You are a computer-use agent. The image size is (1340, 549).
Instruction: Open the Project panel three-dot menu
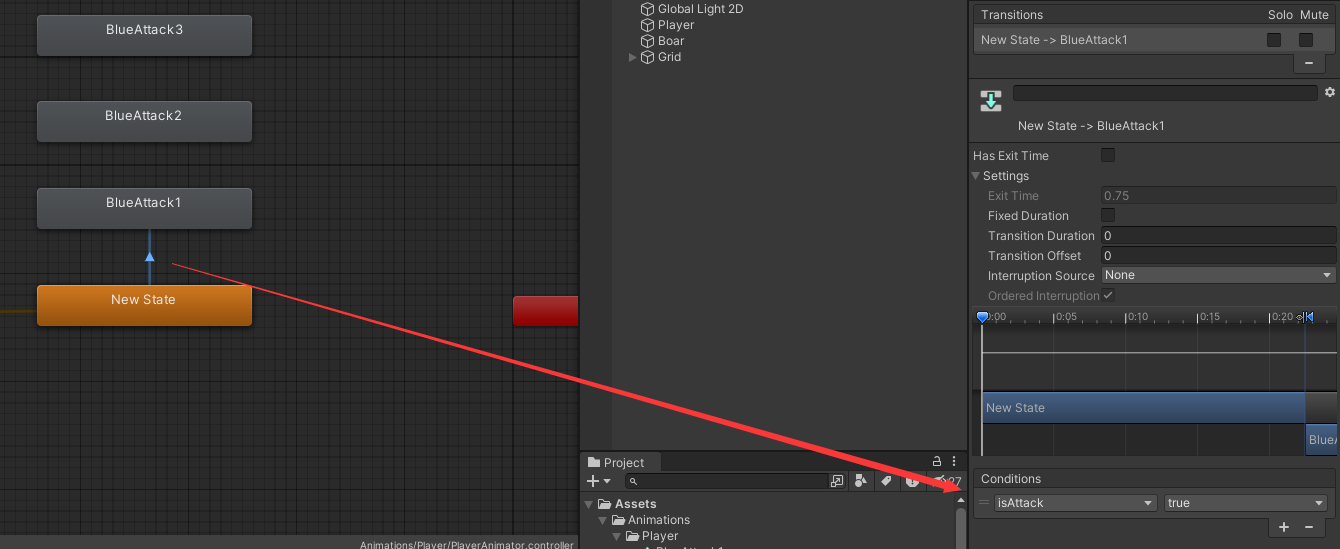pyautogui.click(x=954, y=462)
